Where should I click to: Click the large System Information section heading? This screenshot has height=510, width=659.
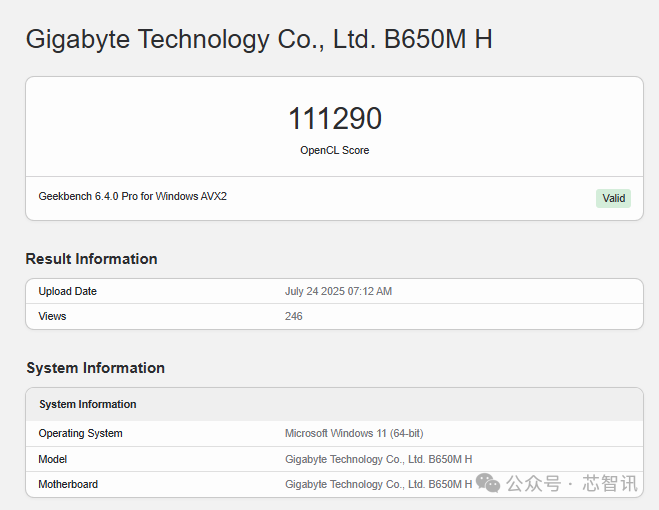95,368
